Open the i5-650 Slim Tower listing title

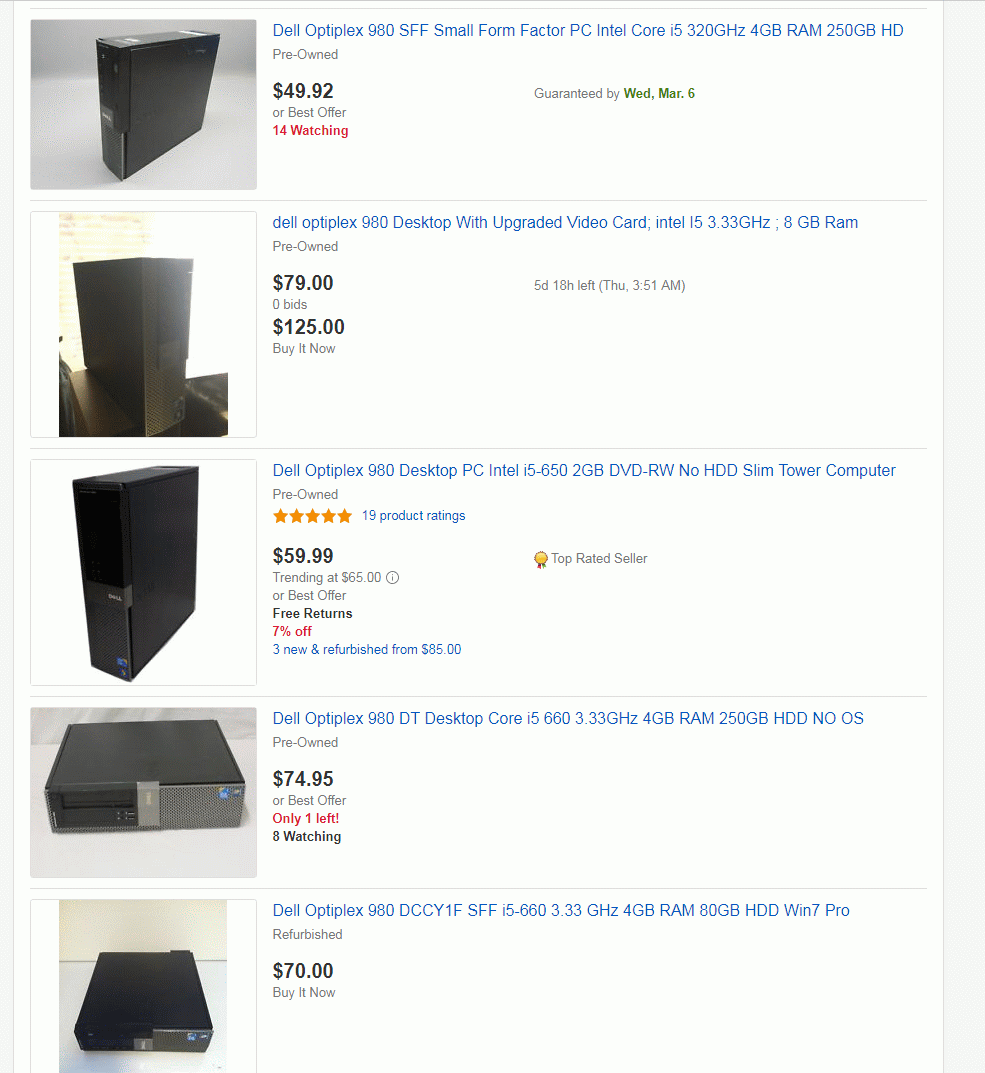584,471
